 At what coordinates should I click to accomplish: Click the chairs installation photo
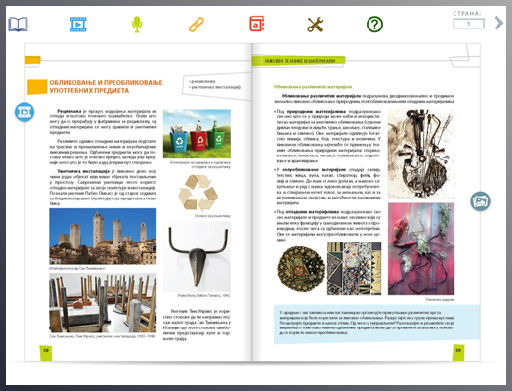click(103, 303)
